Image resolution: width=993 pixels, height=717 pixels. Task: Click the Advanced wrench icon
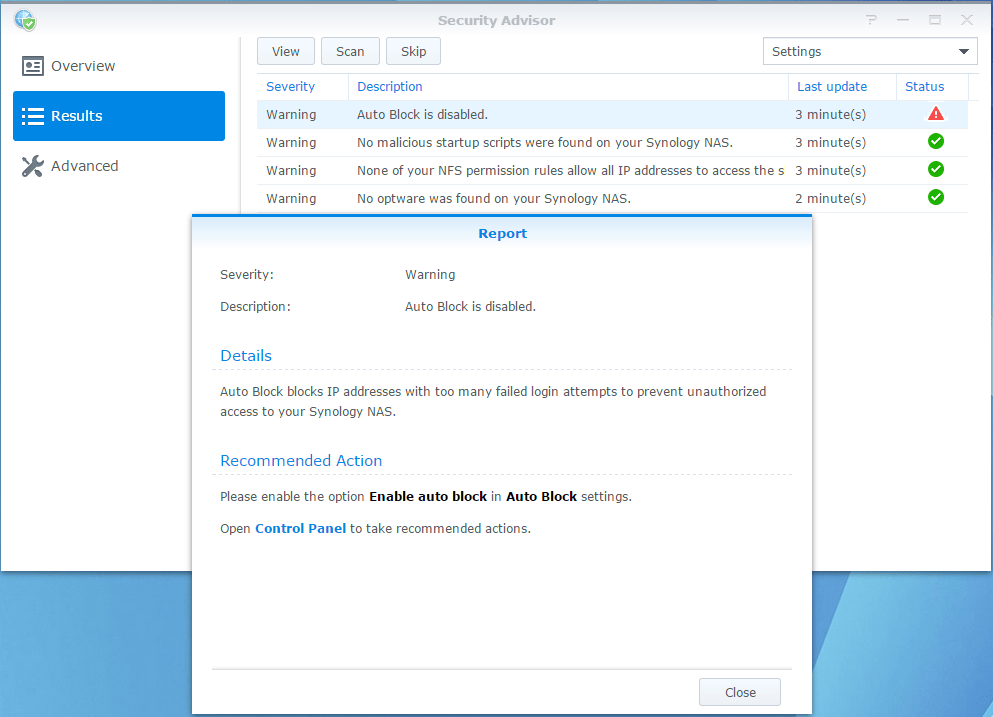click(32, 166)
